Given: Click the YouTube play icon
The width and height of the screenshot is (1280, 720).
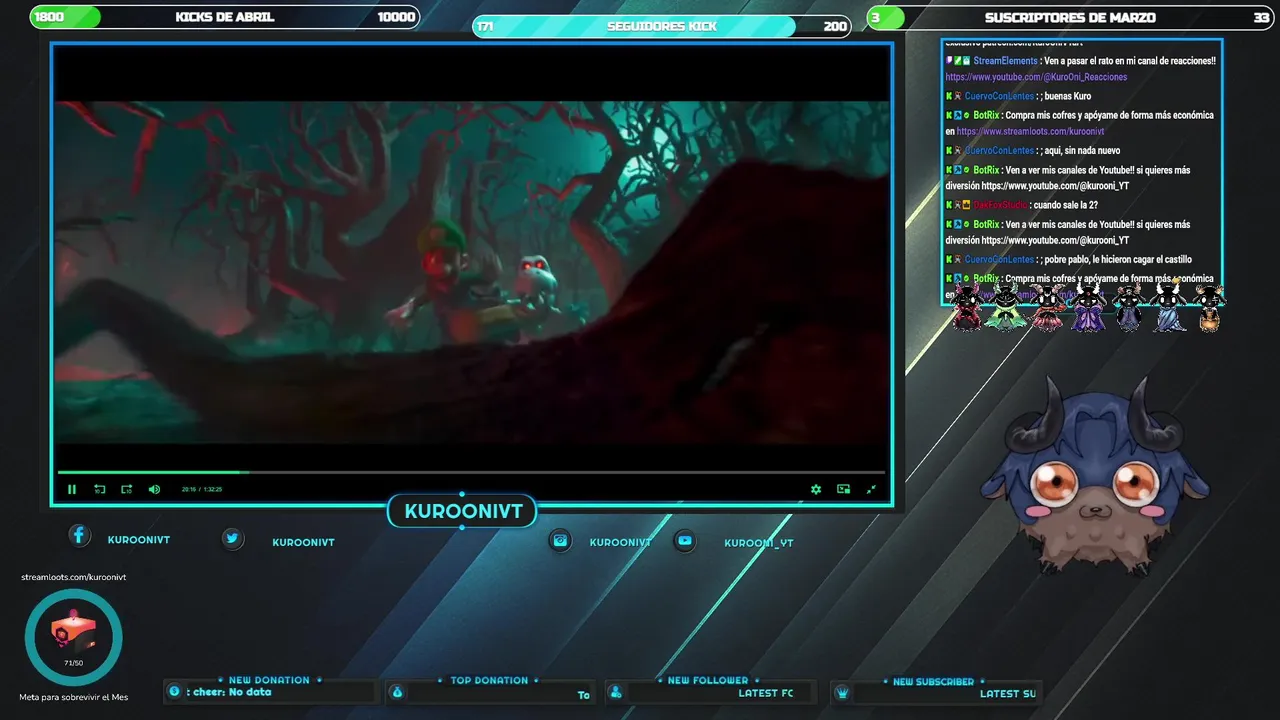Looking at the screenshot, I should 684,540.
